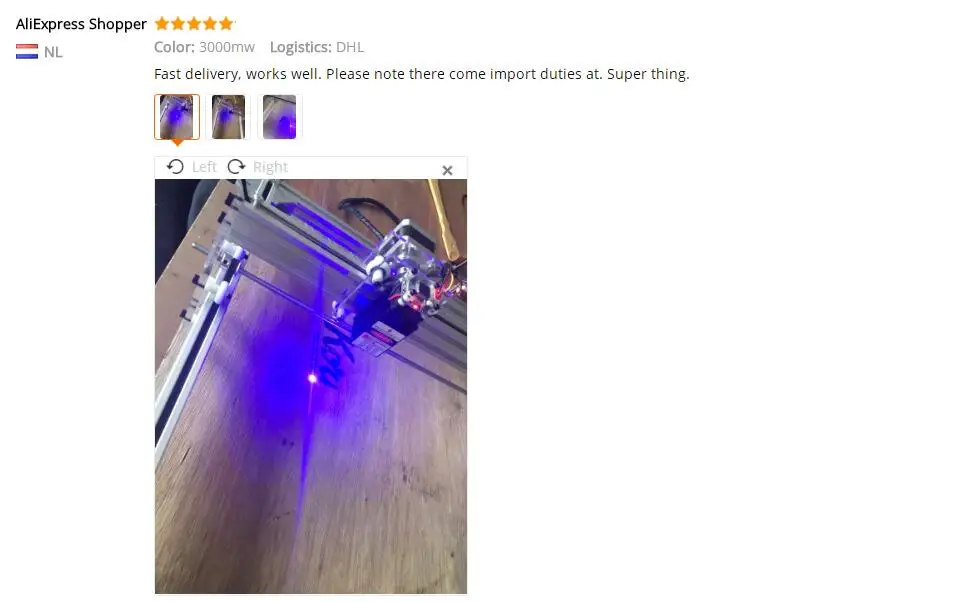View the third review photo thumbnail

279,117
